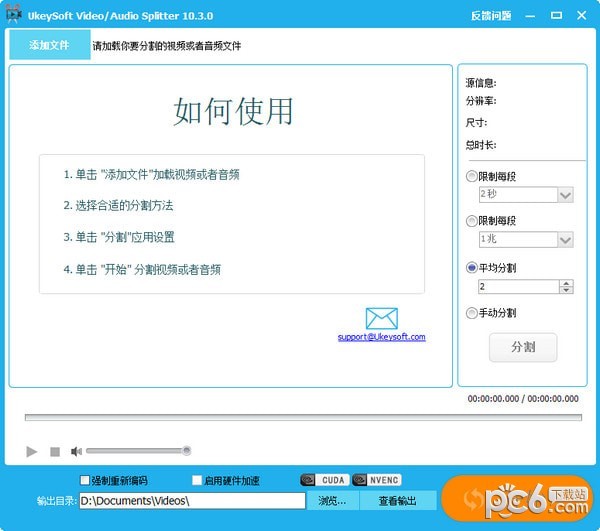
Task: Expand the 2秒 duration dropdown
Action: click(x=565, y=195)
